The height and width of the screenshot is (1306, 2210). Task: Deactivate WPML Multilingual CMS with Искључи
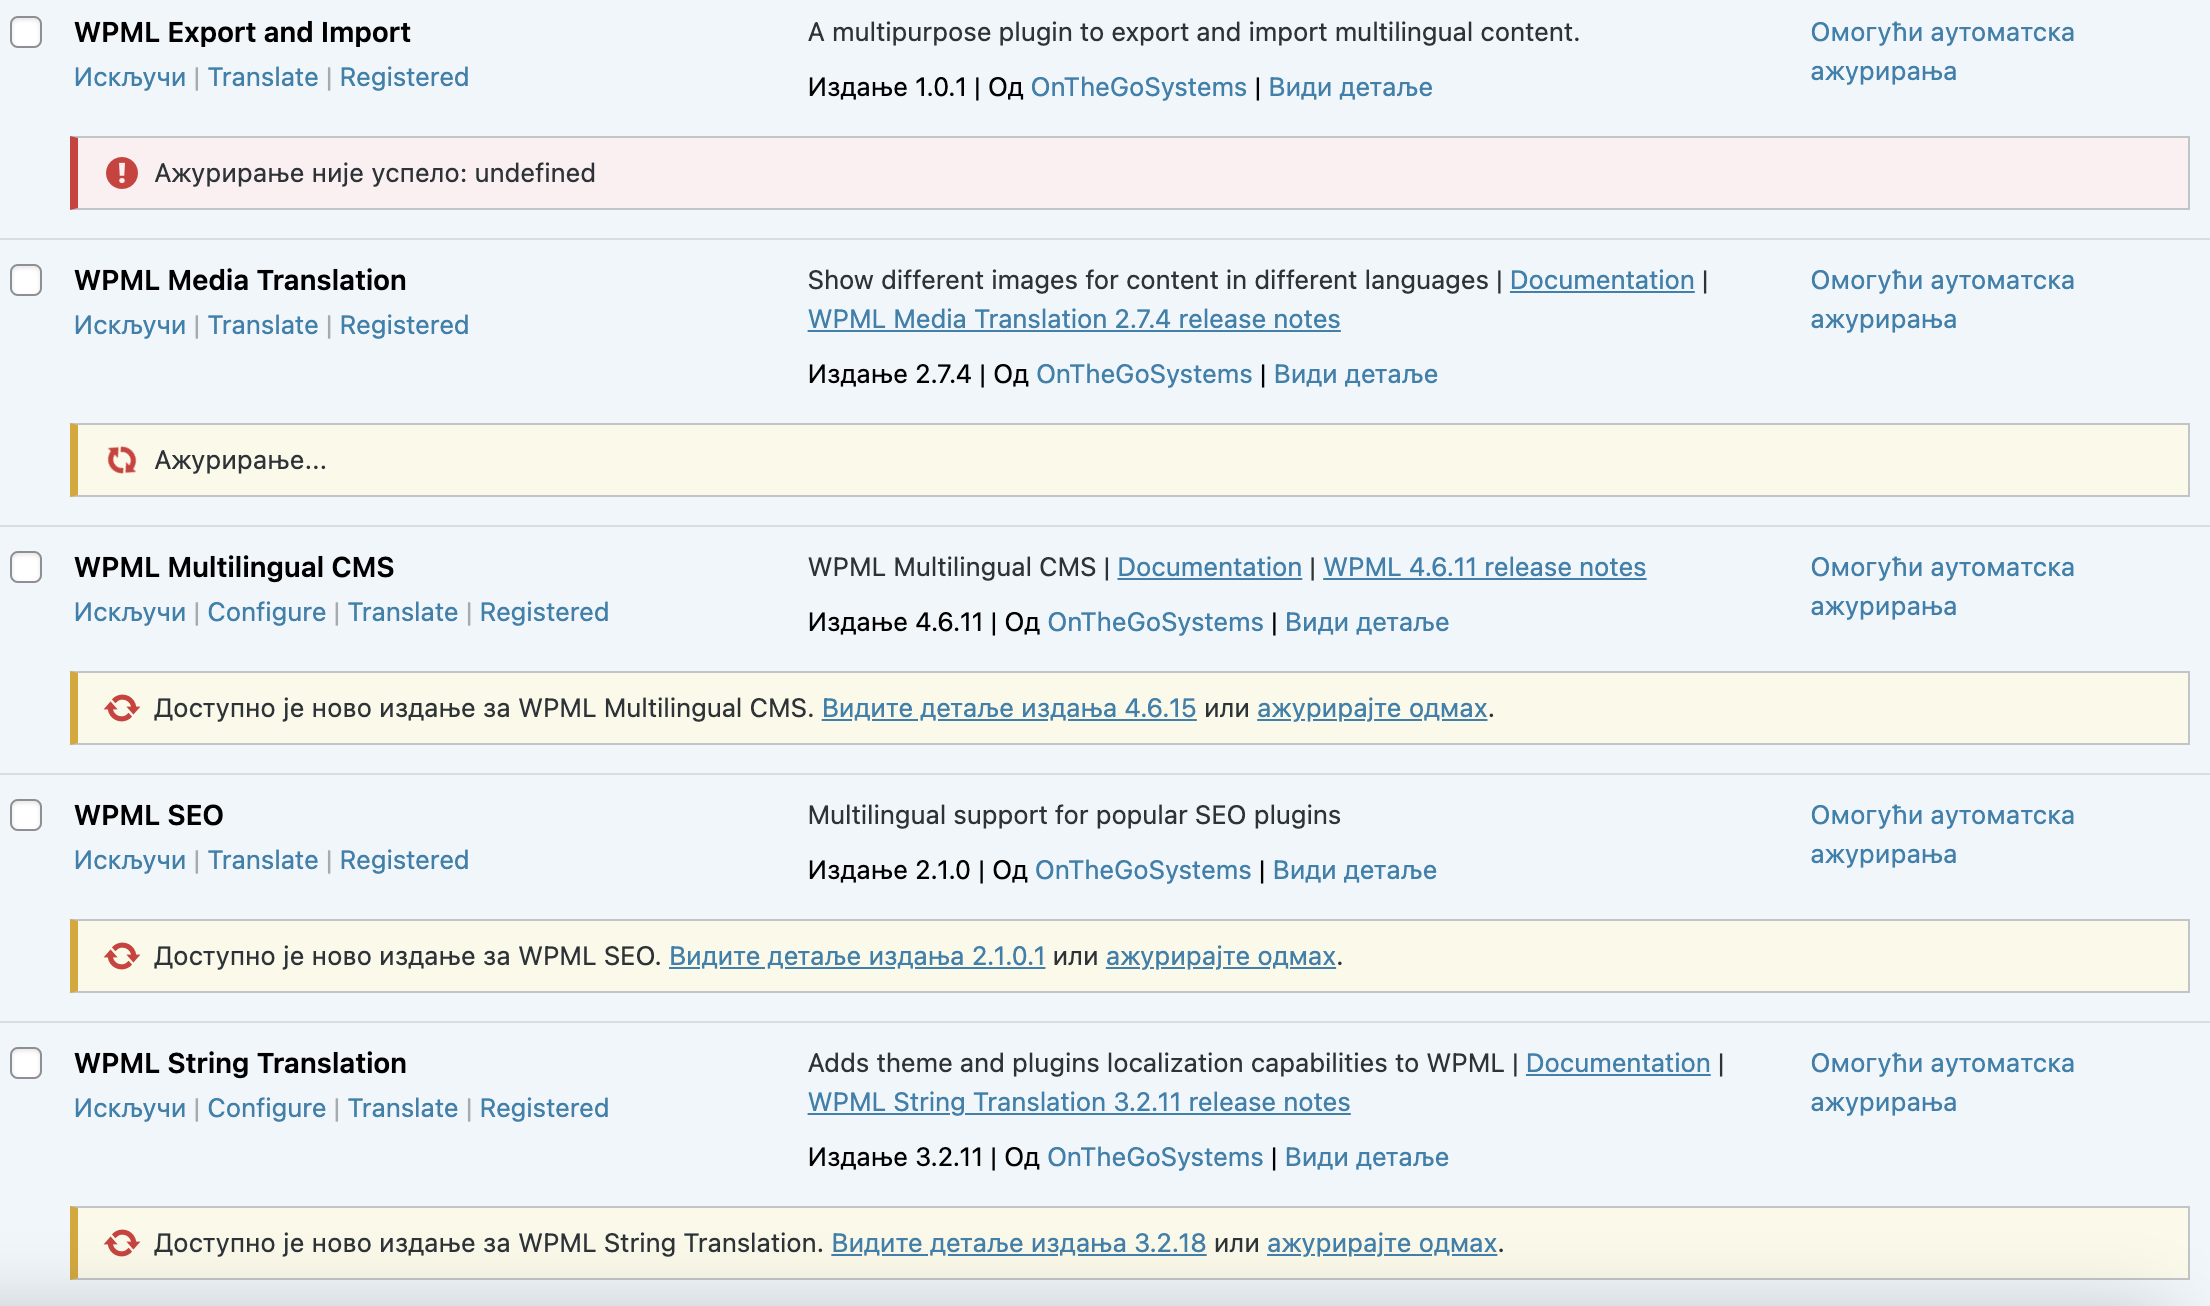pos(130,612)
